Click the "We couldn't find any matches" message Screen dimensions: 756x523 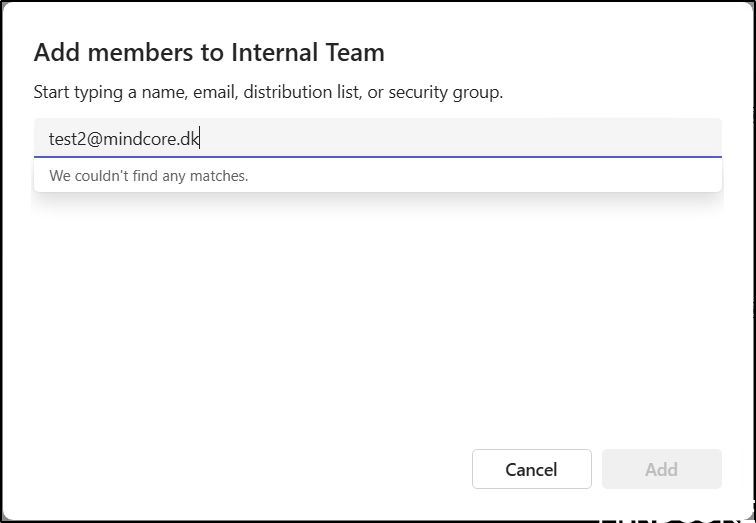[x=149, y=176]
